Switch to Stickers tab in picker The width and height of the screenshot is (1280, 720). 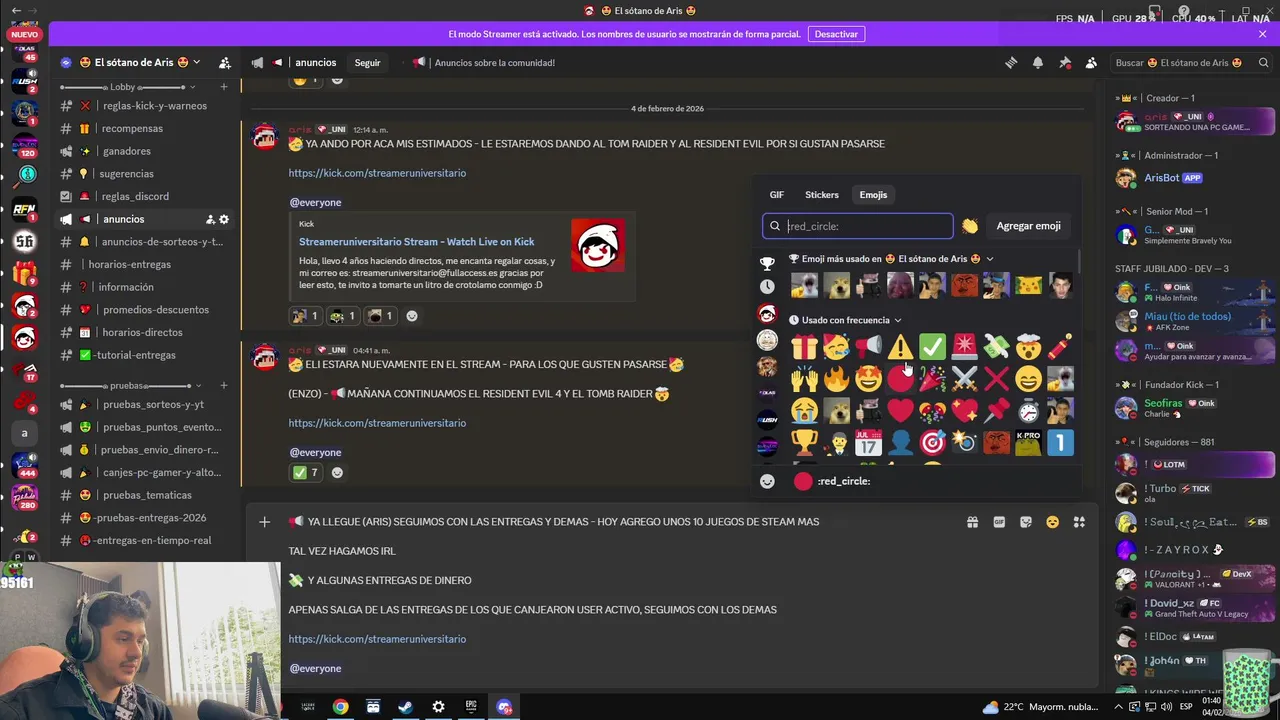pyautogui.click(x=822, y=195)
